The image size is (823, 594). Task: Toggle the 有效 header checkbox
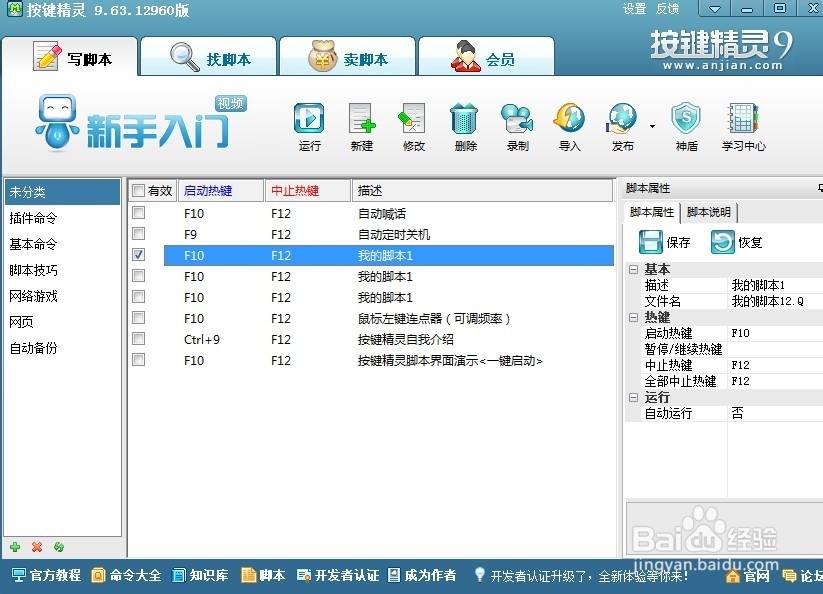point(138,190)
